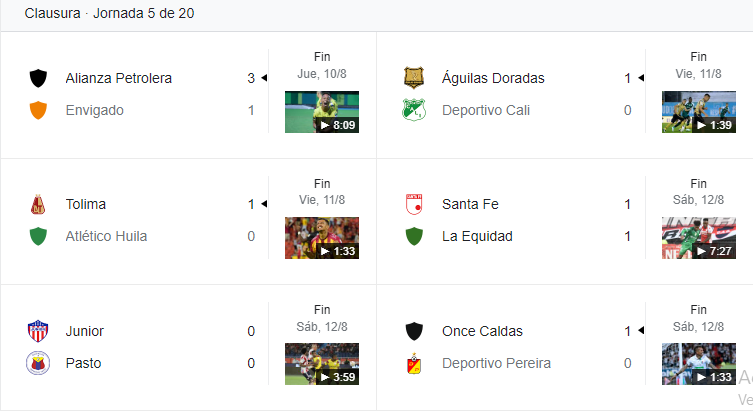The height and width of the screenshot is (411, 753).
Task: Open the Tolima team name link
Action: point(86,204)
